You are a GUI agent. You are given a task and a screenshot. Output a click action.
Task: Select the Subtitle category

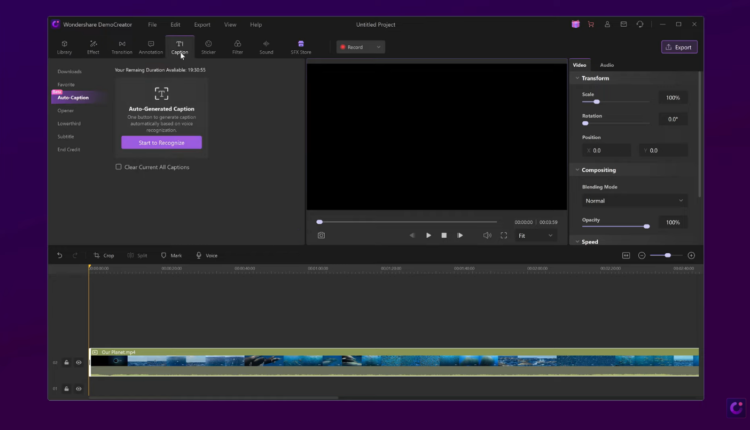pos(66,136)
